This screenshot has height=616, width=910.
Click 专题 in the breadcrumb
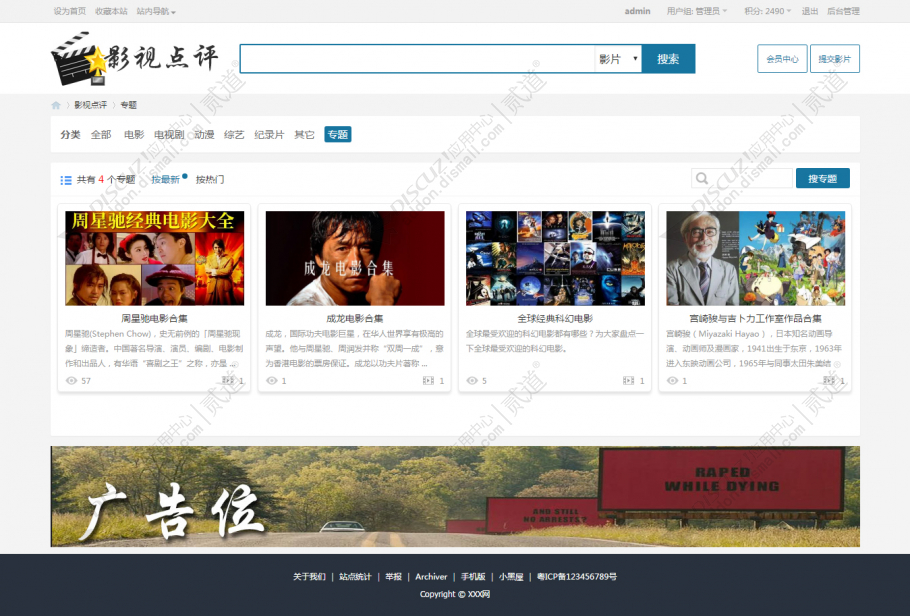(128, 105)
